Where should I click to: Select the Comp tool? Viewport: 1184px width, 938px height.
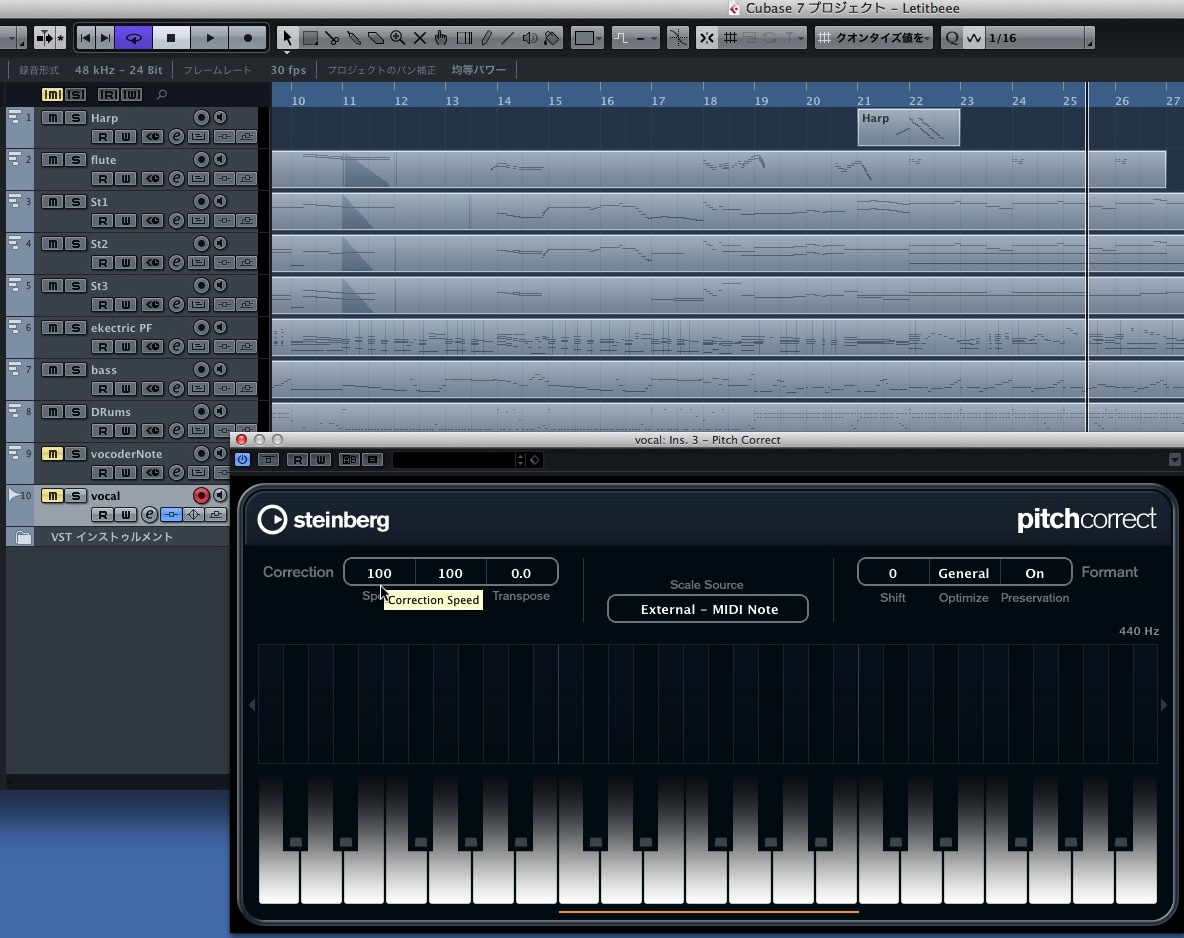pyautogui.click(x=464, y=38)
